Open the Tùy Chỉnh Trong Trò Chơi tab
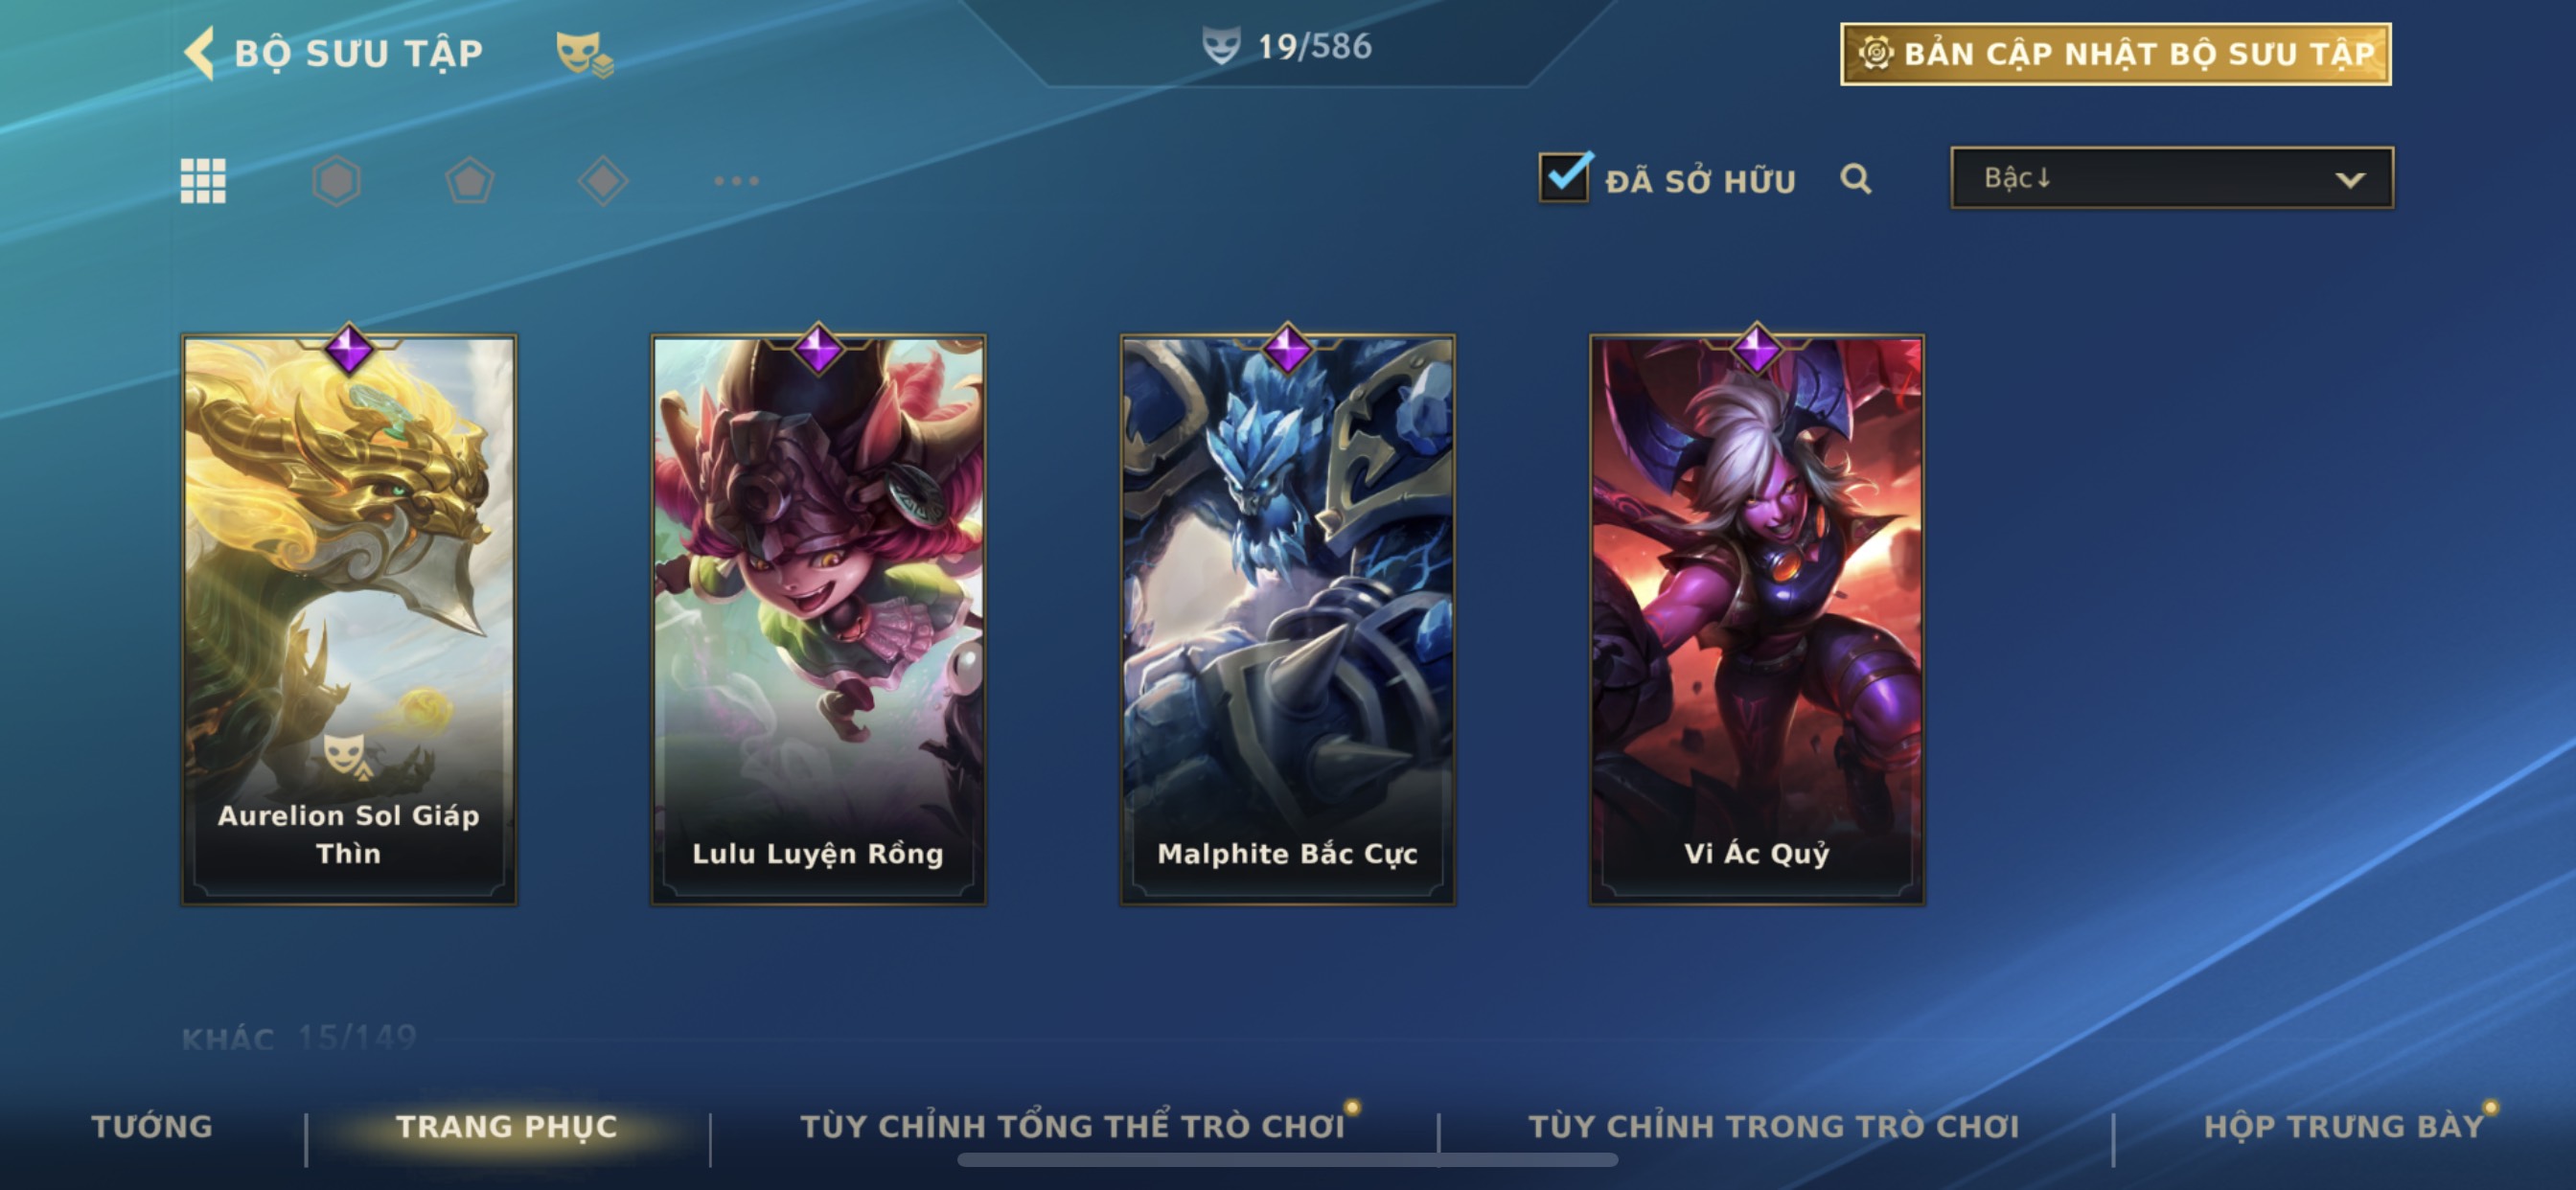 1774,1126
